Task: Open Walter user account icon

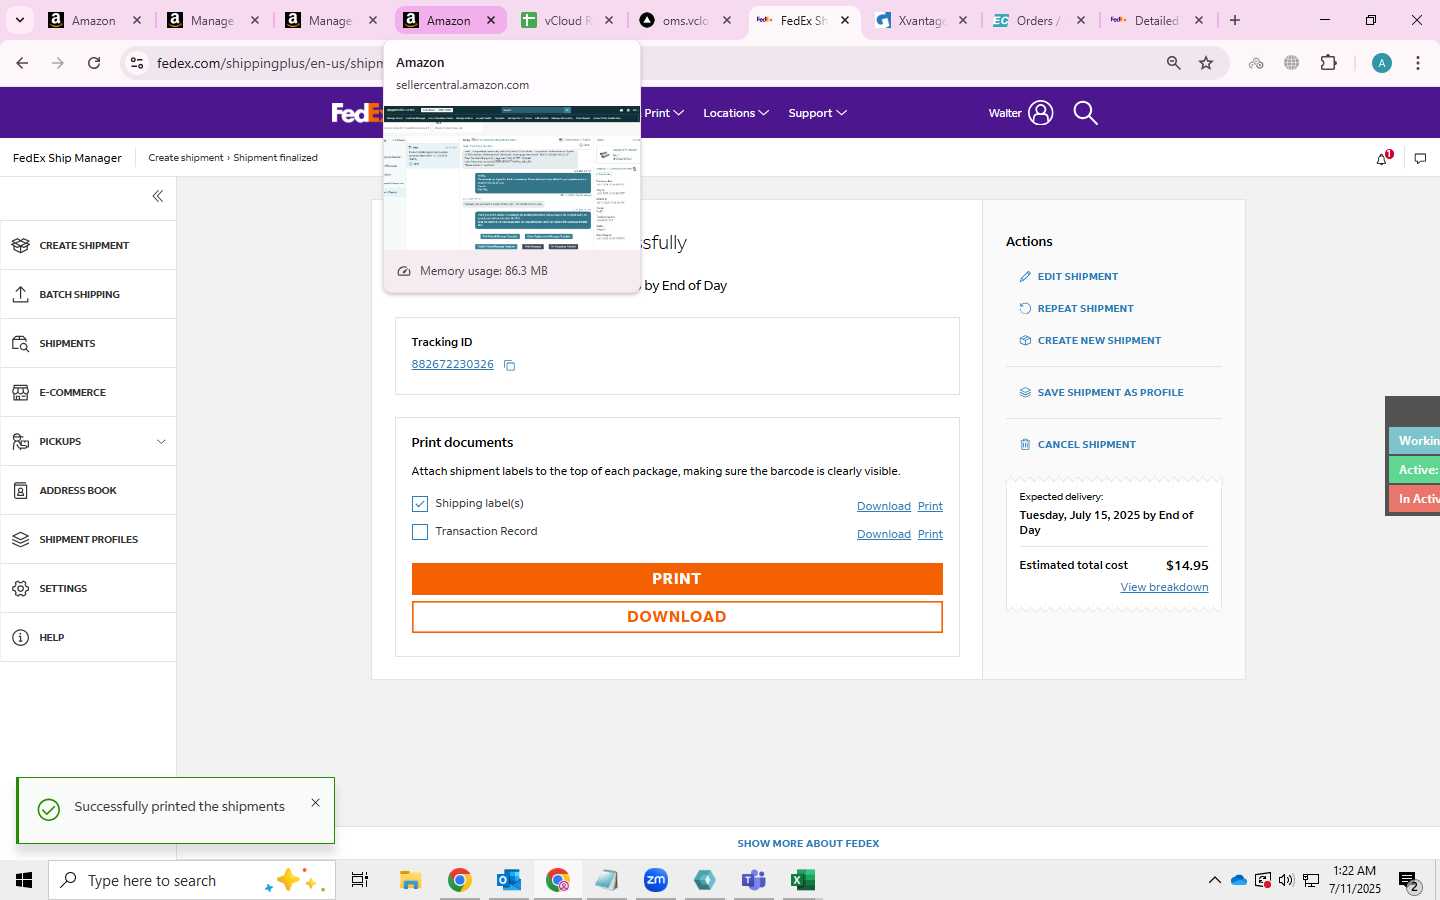Action: tap(1040, 113)
